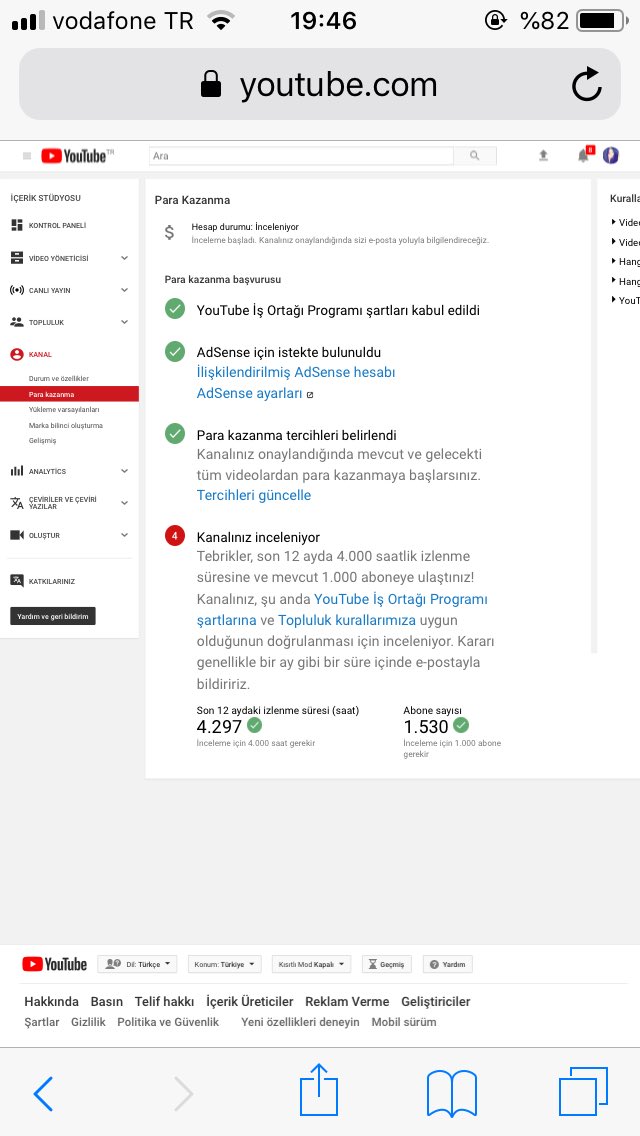Click the Topluluk people icon

pyautogui.click(x=17, y=322)
